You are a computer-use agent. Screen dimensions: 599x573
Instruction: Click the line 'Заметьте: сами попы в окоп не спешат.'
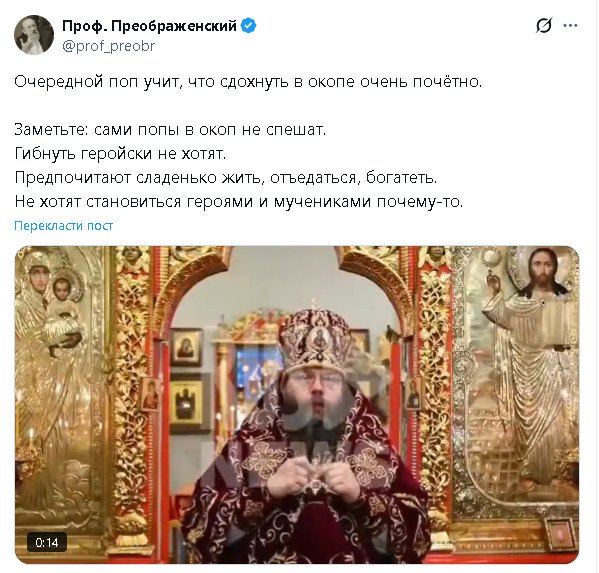pos(170,129)
